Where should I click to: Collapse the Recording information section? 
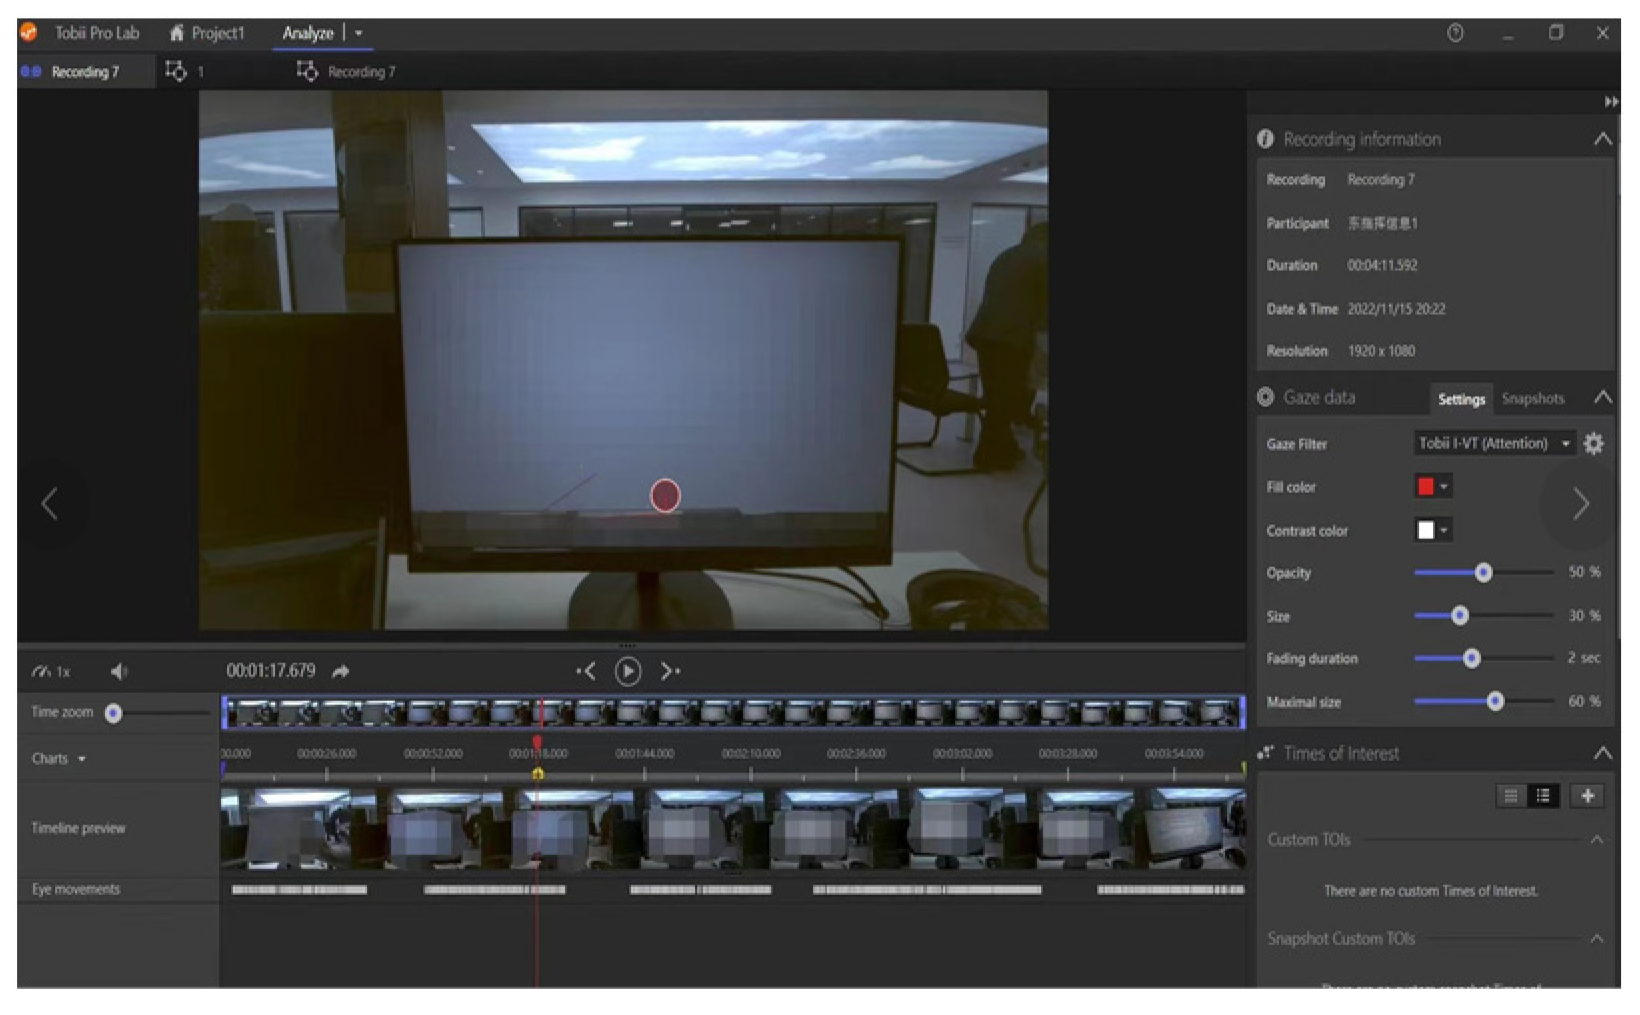[x=1602, y=140]
